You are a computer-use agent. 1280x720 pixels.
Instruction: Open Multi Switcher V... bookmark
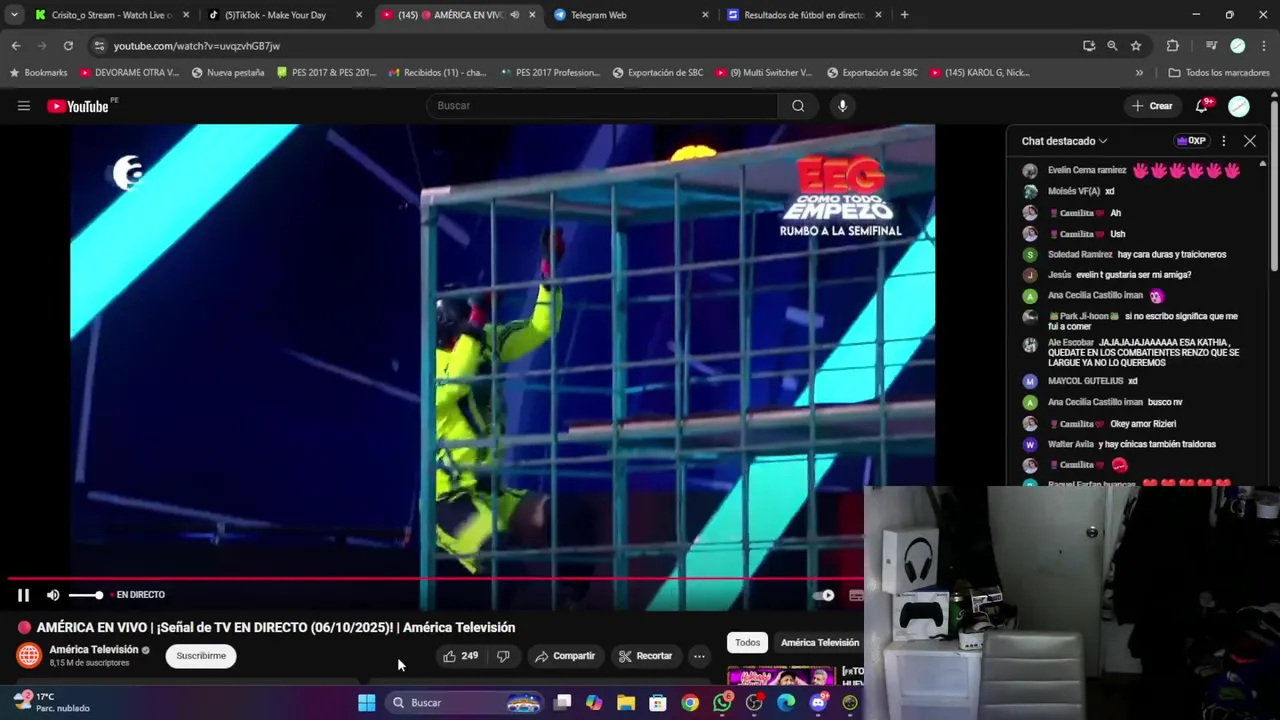[764, 72]
